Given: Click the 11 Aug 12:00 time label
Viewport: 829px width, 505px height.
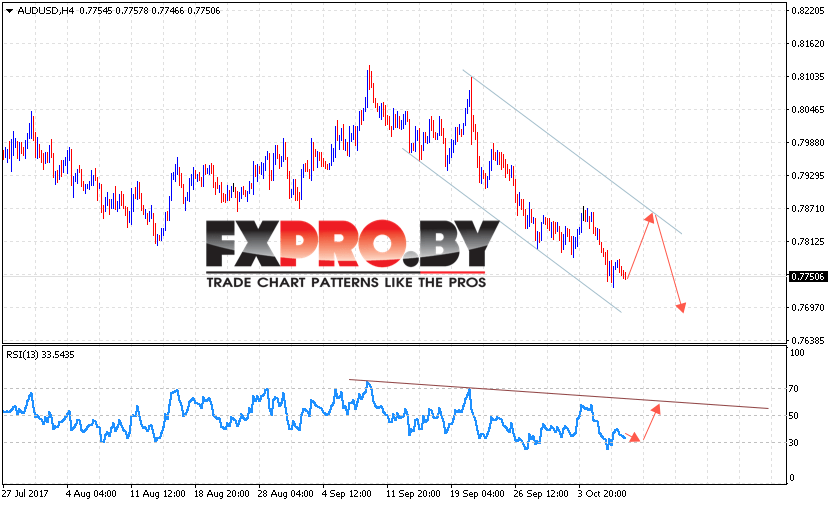Looking at the screenshot, I should [158, 493].
